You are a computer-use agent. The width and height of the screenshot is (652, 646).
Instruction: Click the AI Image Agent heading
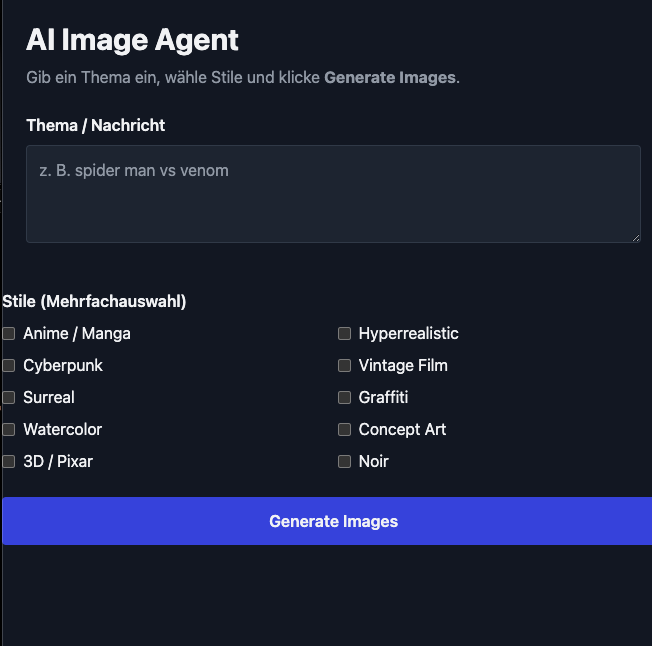click(x=132, y=40)
